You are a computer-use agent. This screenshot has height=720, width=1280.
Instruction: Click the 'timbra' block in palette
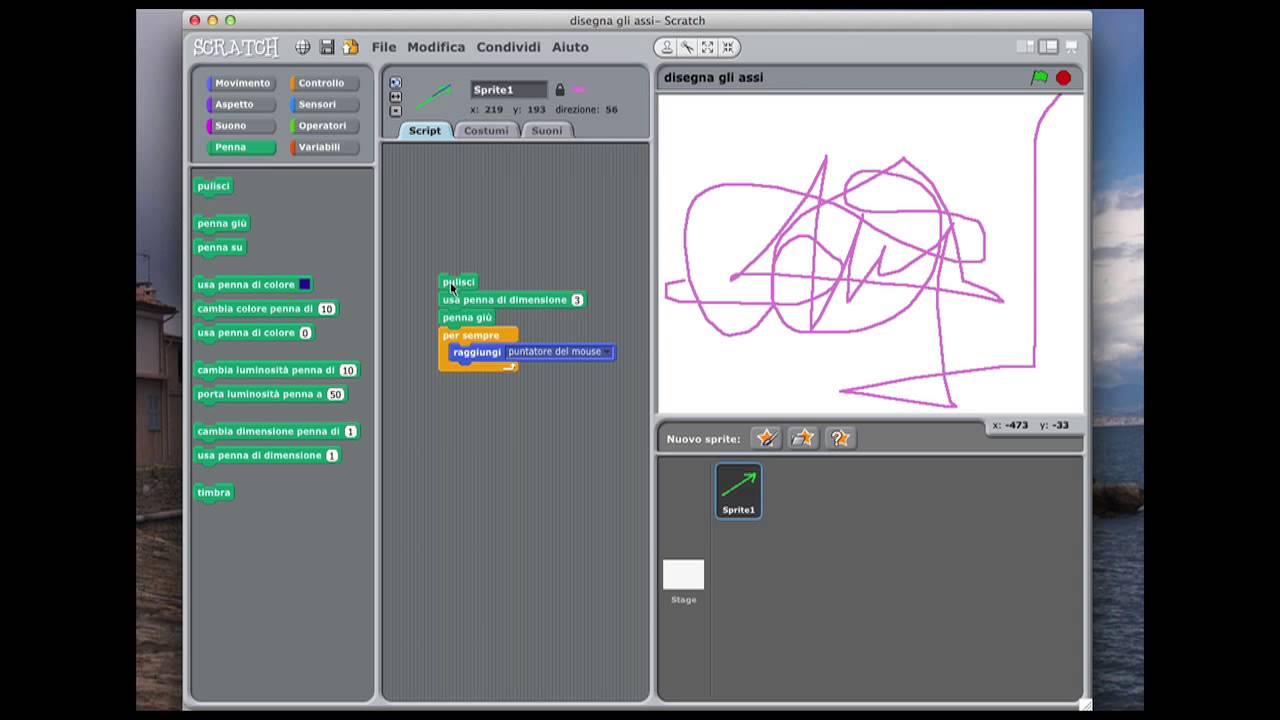[214, 493]
